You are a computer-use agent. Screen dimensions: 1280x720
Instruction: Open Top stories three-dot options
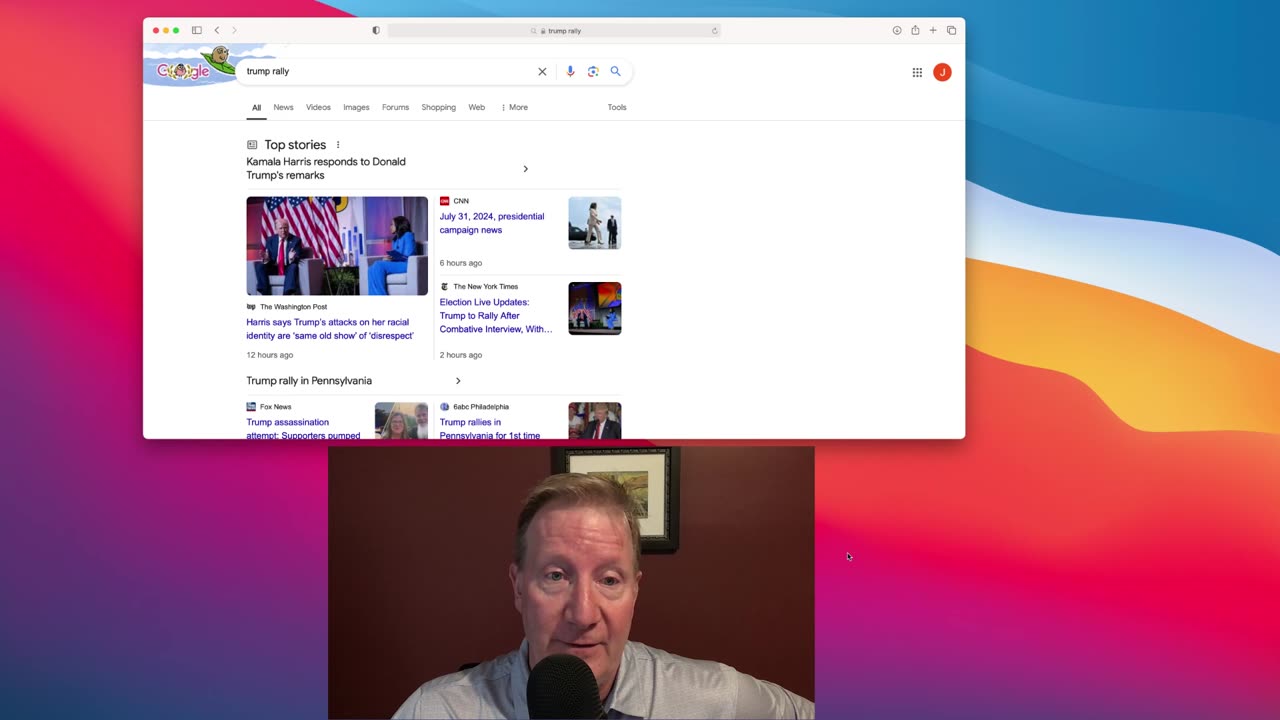pos(338,145)
